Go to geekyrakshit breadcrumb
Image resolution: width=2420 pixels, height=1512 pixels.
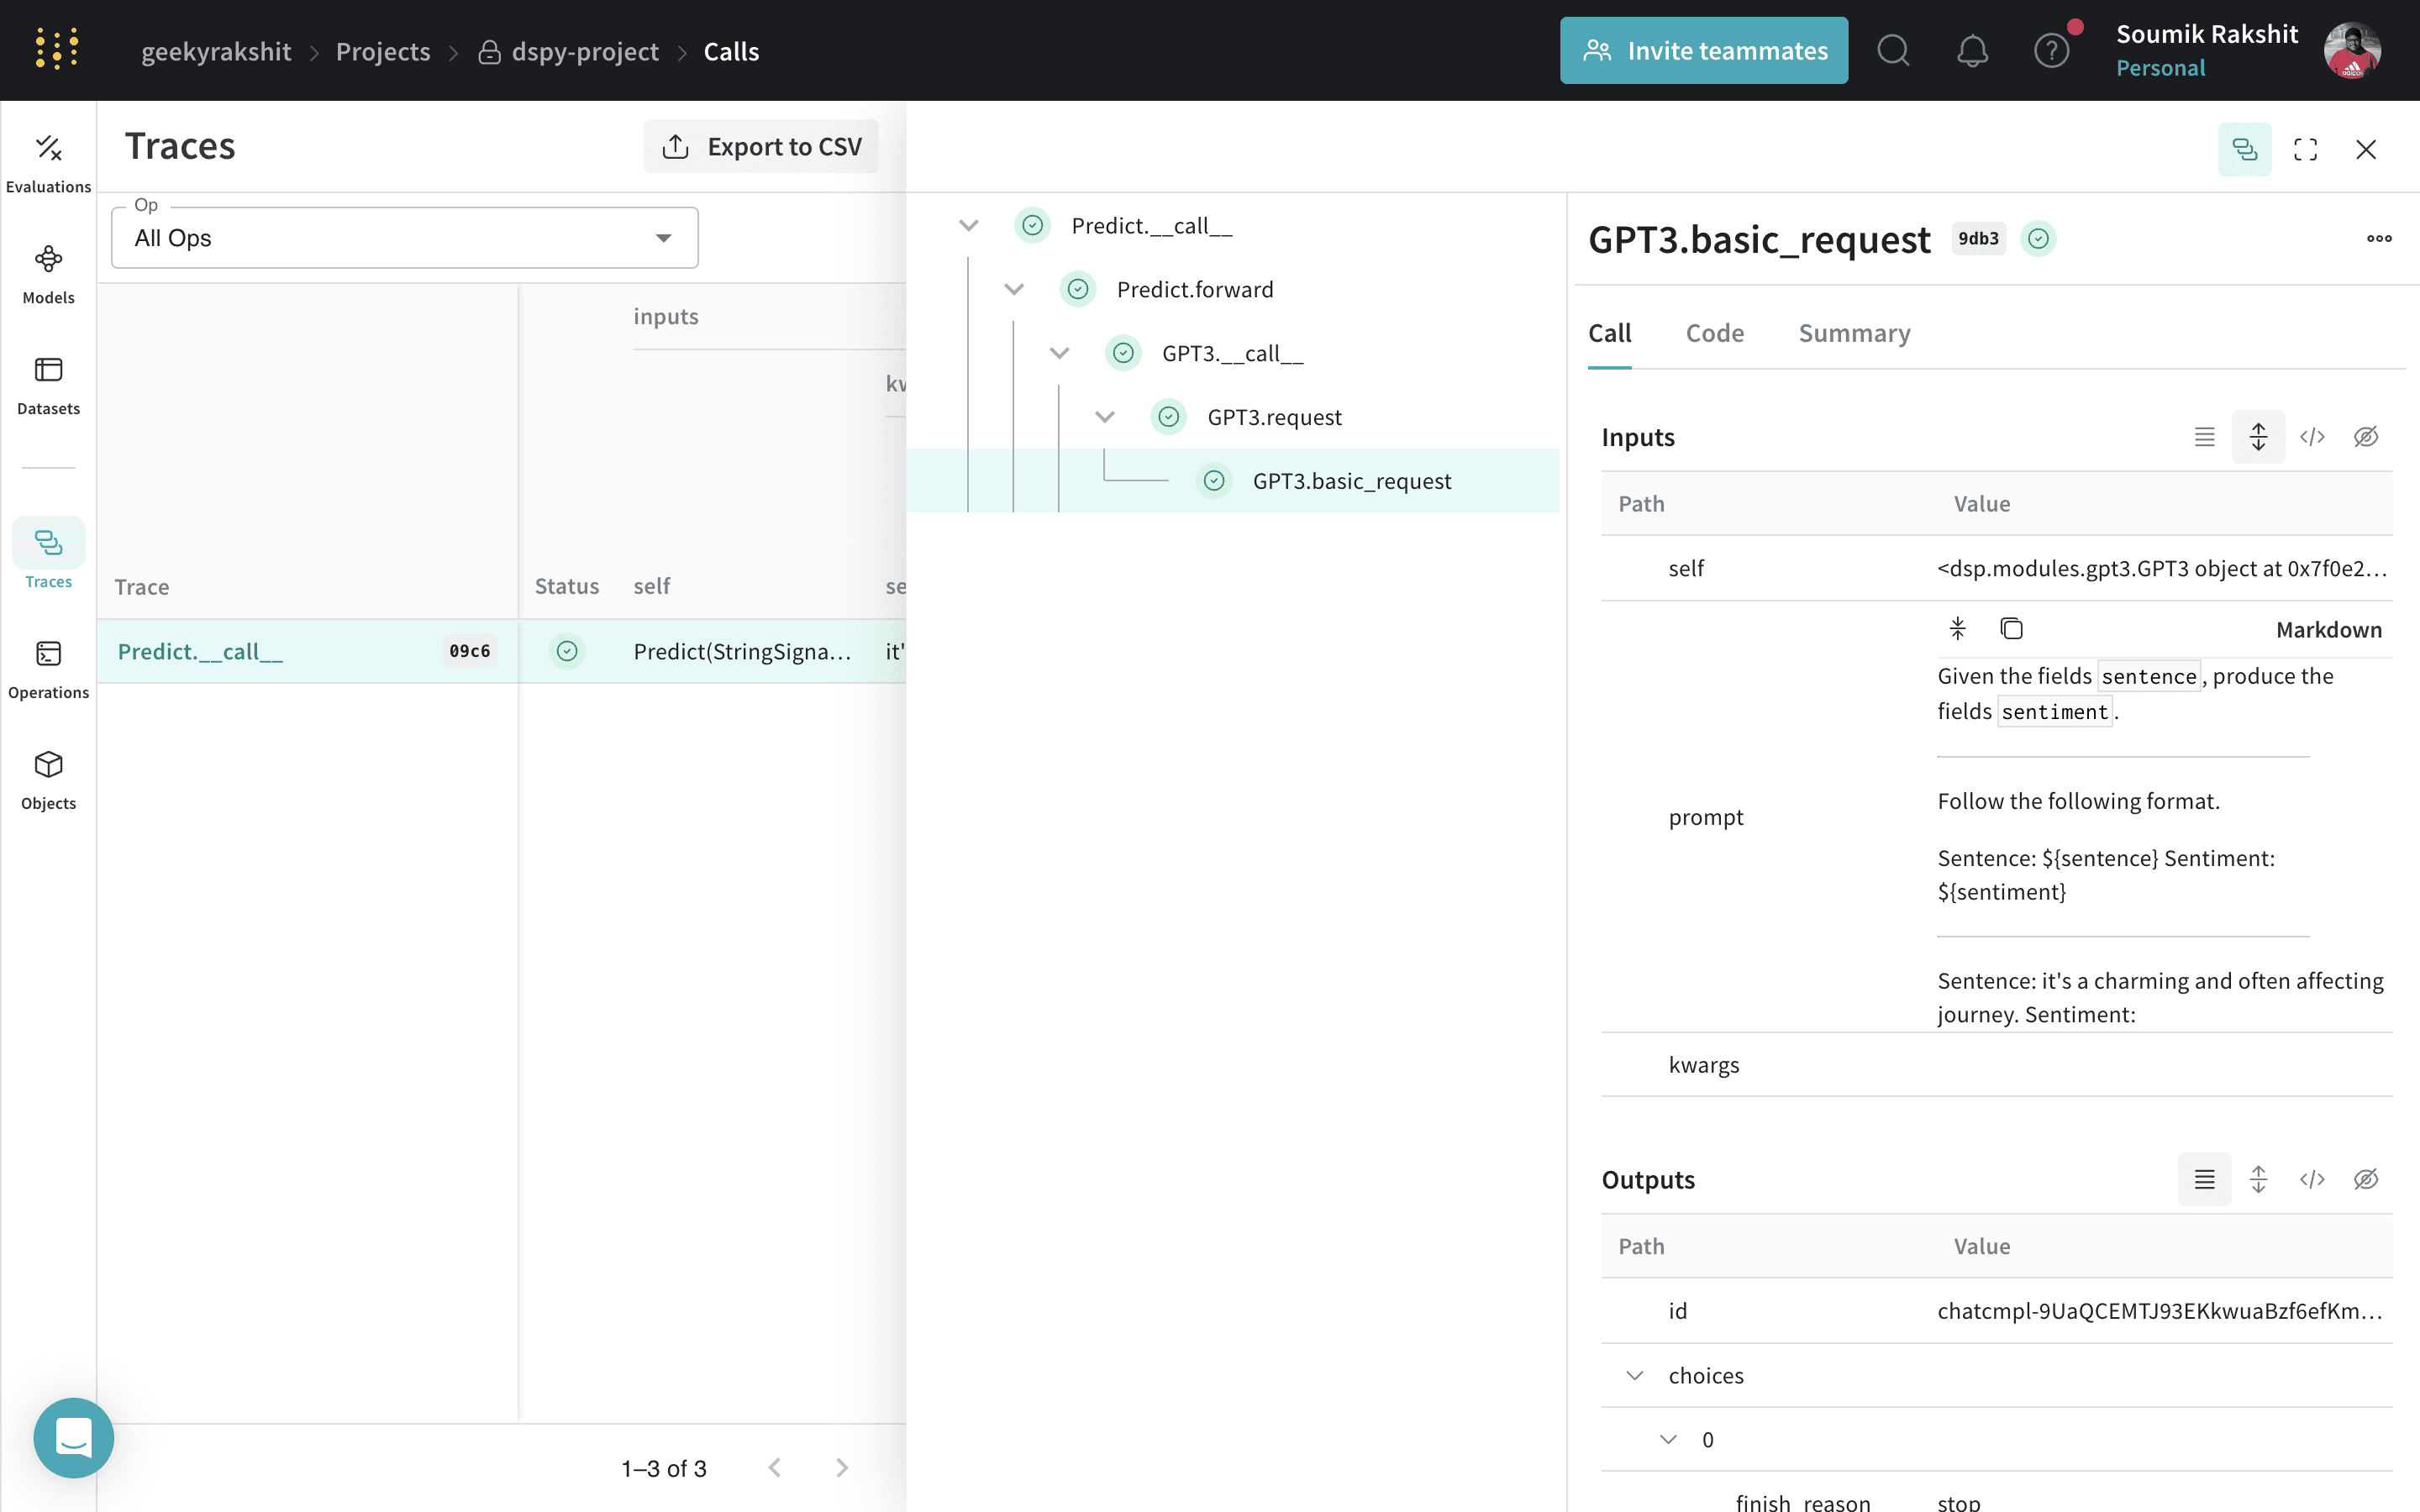click(x=216, y=51)
